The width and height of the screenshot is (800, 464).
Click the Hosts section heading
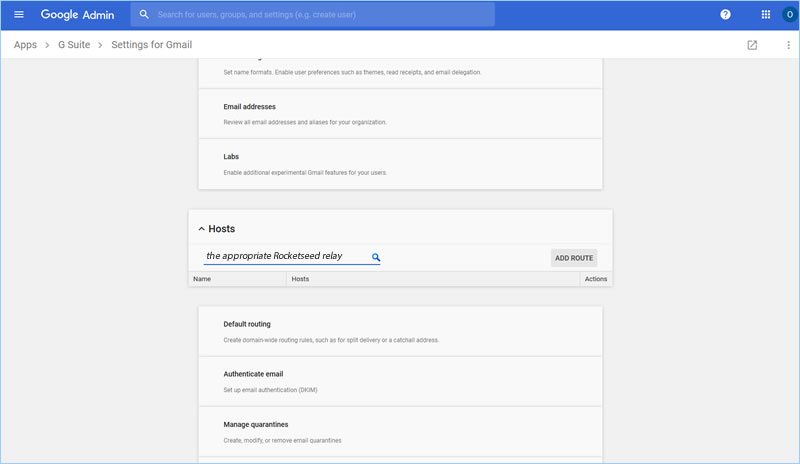tap(221, 229)
